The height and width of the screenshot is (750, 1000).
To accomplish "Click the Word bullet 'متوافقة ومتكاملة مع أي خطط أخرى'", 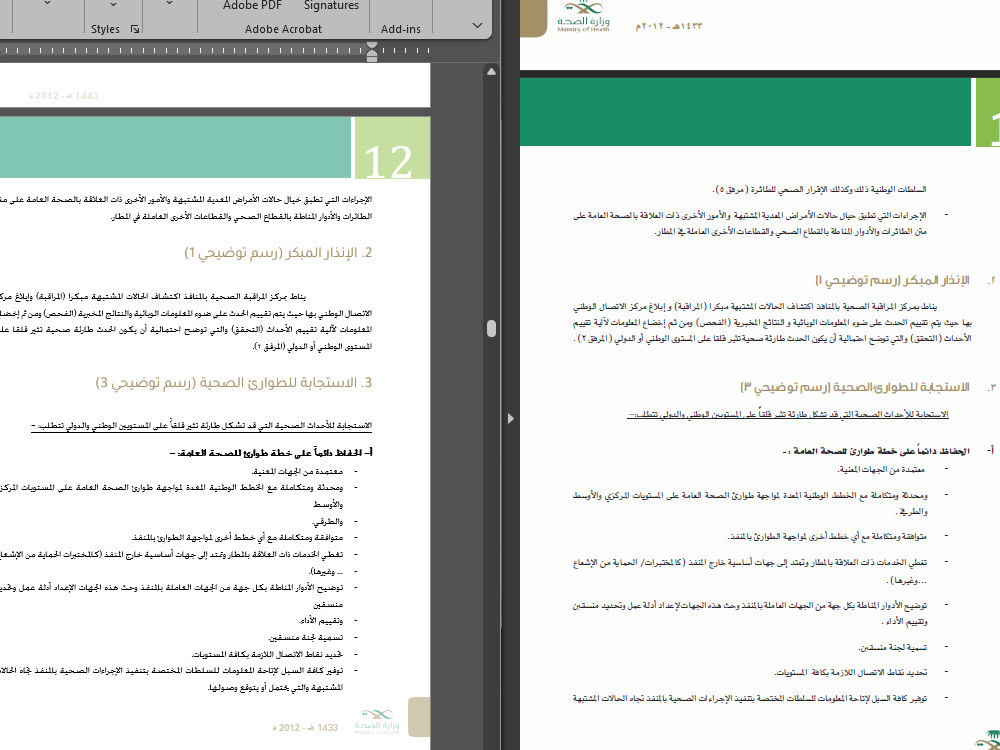I will pyautogui.click(x=237, y=538).
